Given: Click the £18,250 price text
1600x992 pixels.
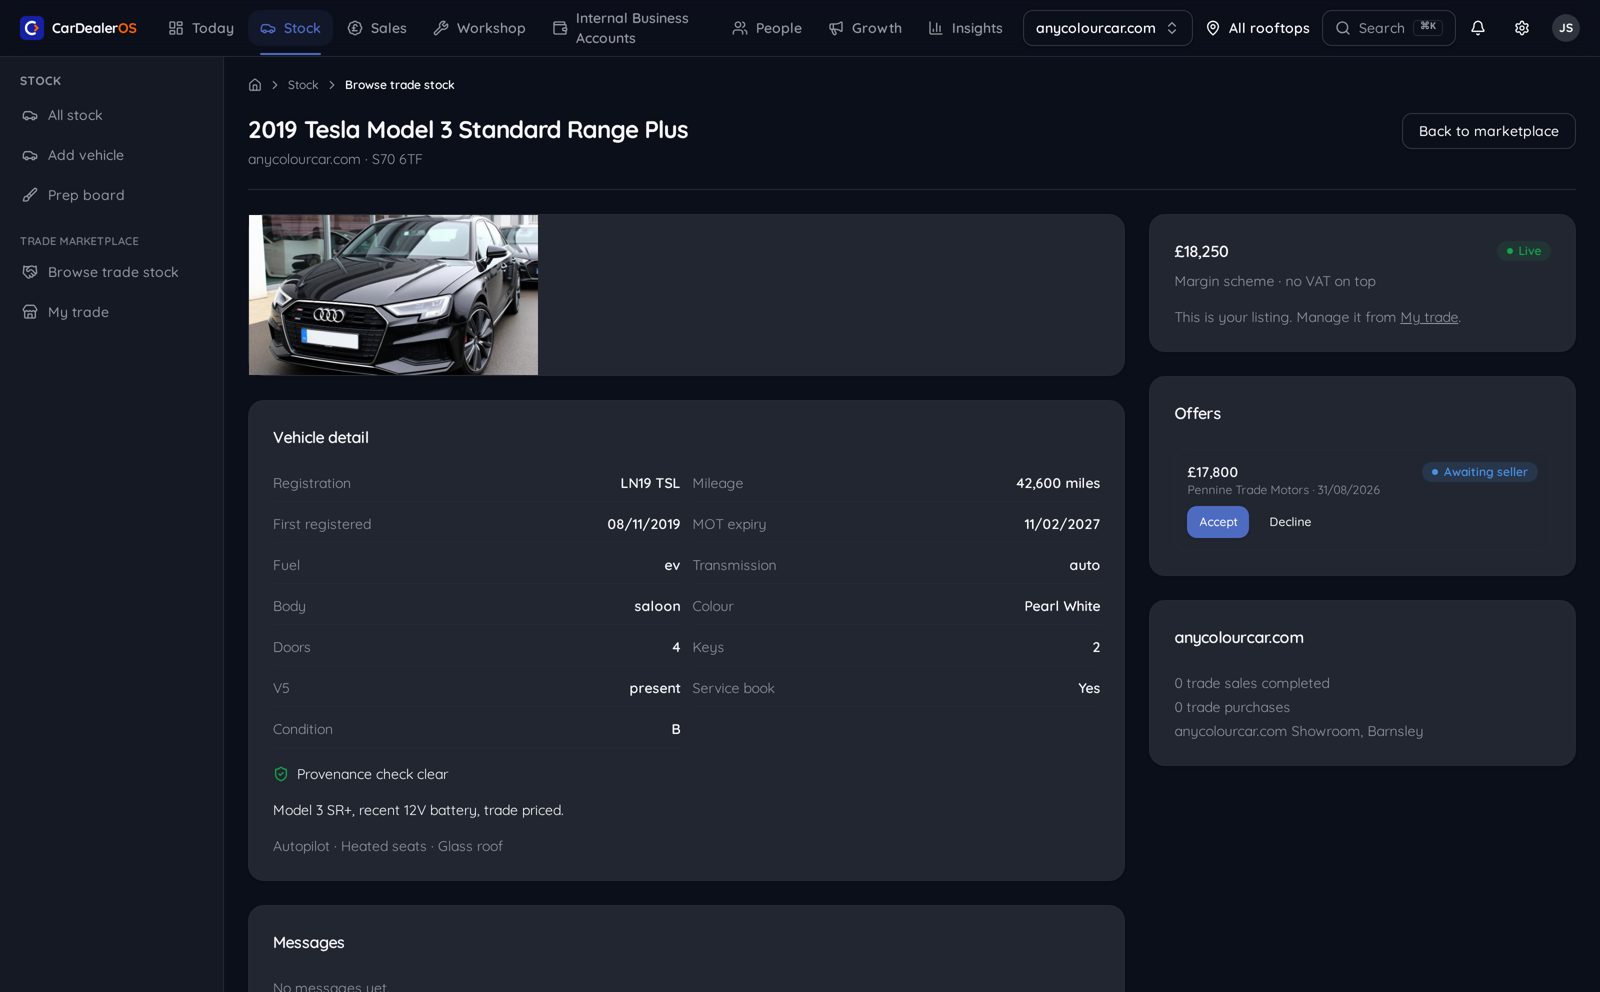Looking at the screenshot, I should point(1201,252).
